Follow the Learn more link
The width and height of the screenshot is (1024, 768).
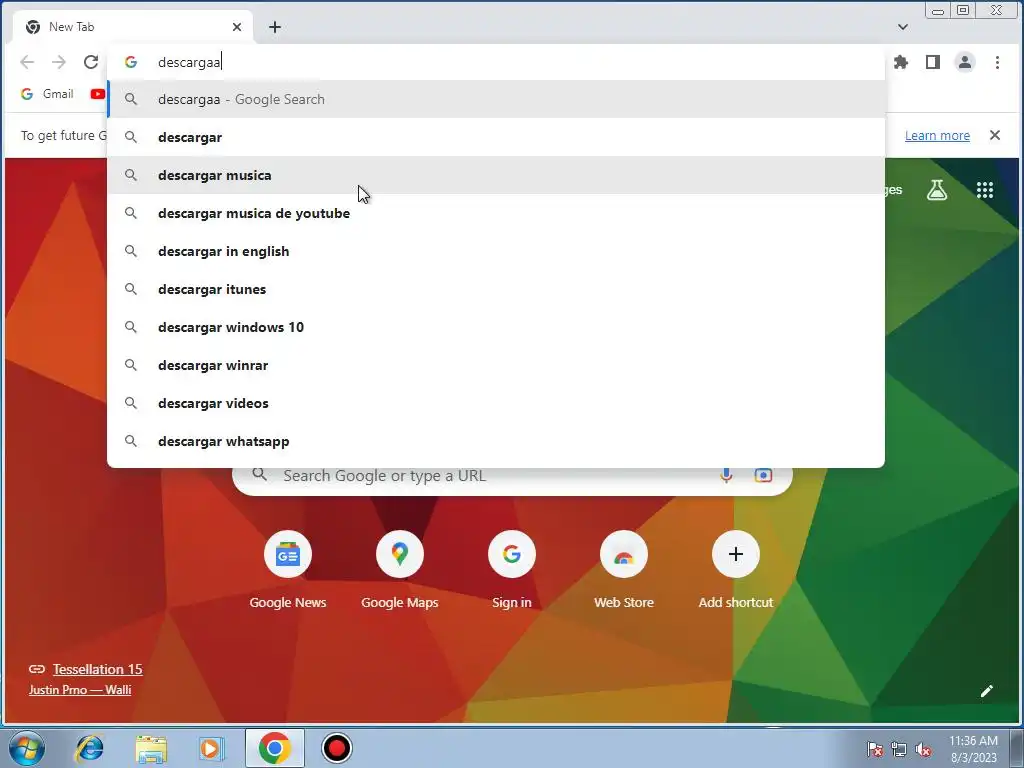pos(937,135)
